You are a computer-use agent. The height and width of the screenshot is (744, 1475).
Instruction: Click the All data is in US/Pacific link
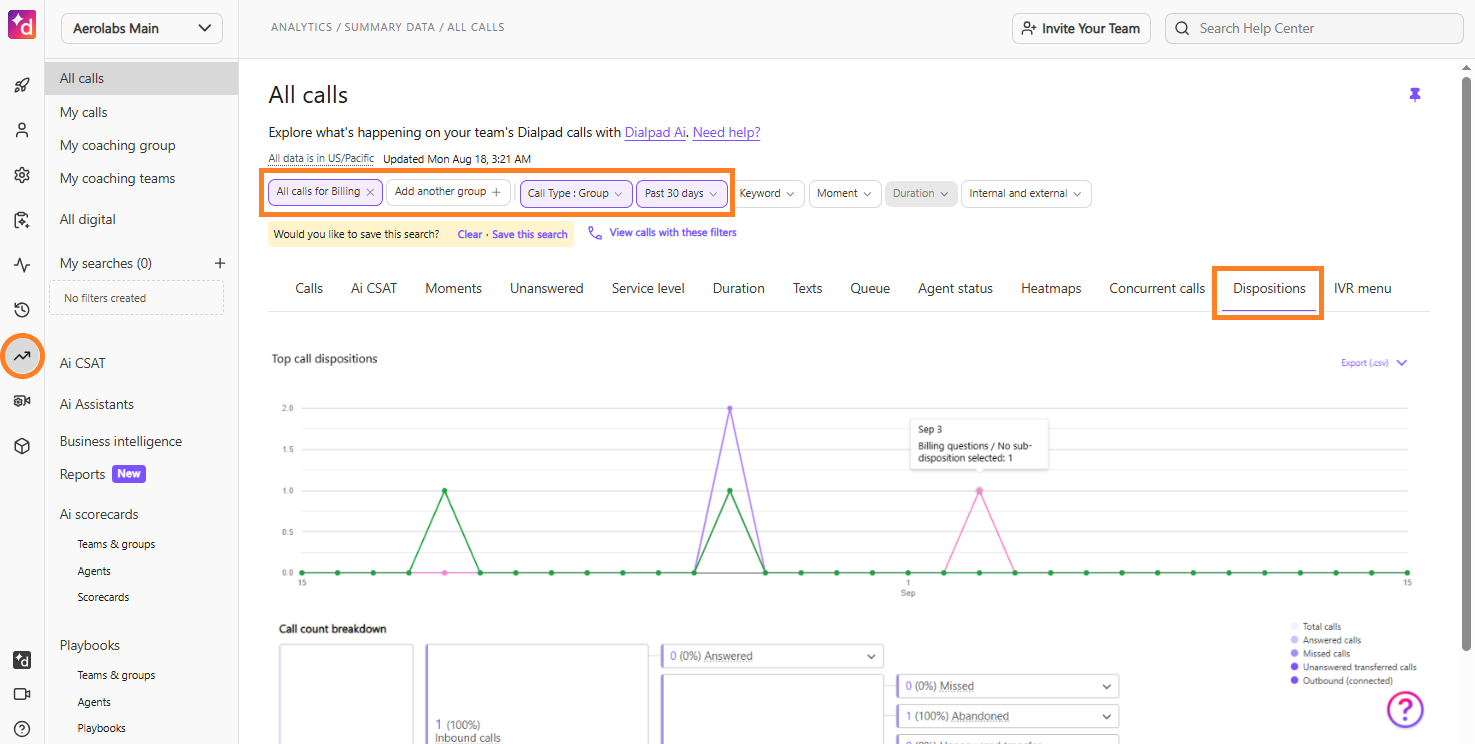point(321,159)
